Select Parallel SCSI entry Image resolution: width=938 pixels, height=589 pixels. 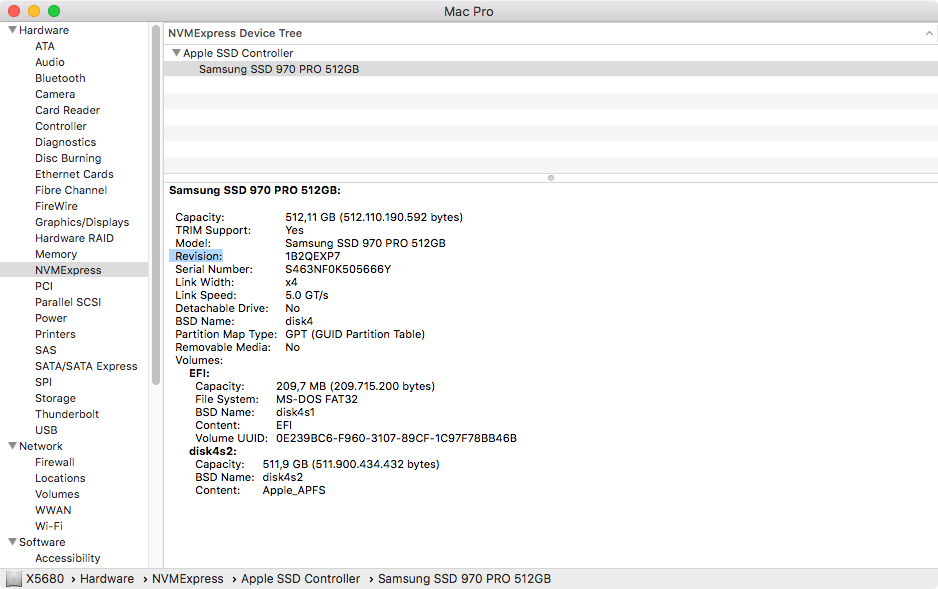tap(68, 302)
